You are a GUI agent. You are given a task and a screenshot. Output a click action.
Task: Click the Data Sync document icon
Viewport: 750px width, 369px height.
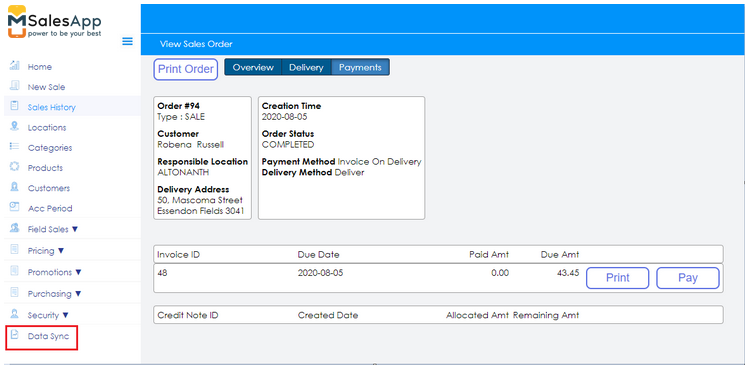15,335
